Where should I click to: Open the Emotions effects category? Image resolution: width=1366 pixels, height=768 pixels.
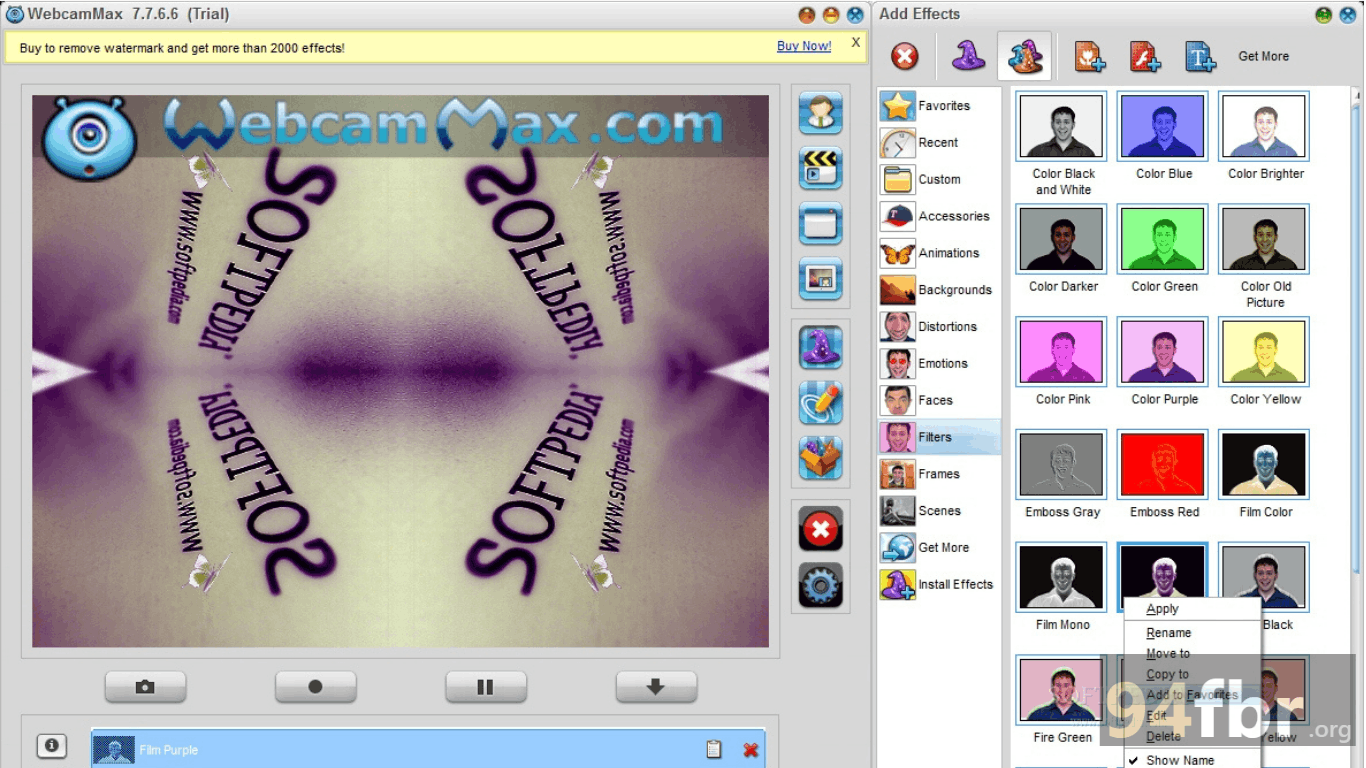[939, 364]
